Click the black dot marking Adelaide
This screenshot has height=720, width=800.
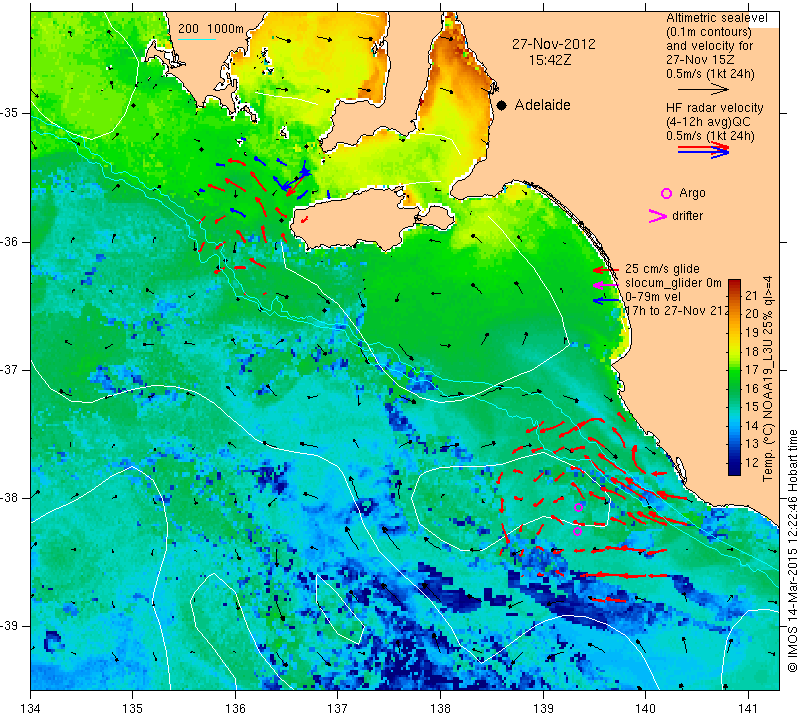click(x=502, y=105)
